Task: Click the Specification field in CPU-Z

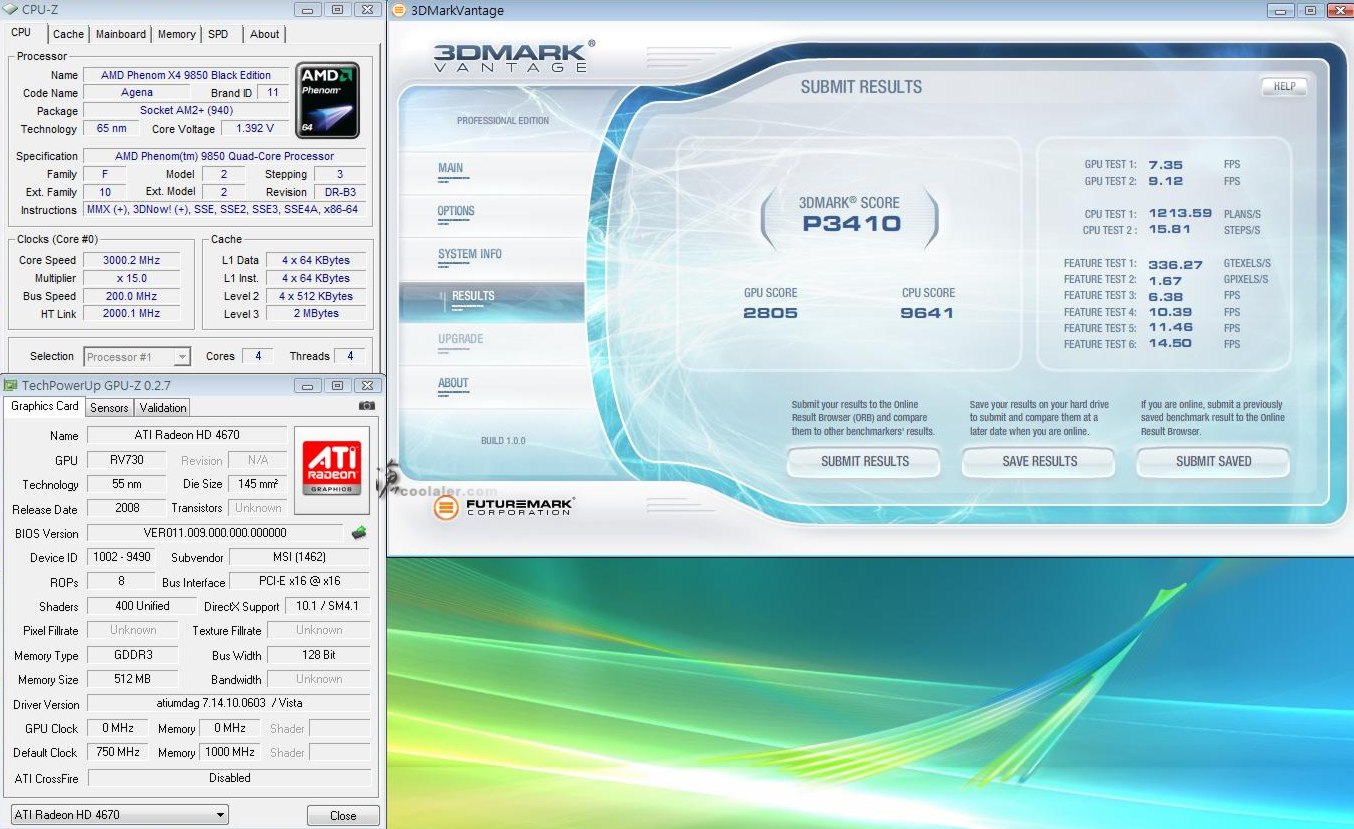Action: point(224,156)
